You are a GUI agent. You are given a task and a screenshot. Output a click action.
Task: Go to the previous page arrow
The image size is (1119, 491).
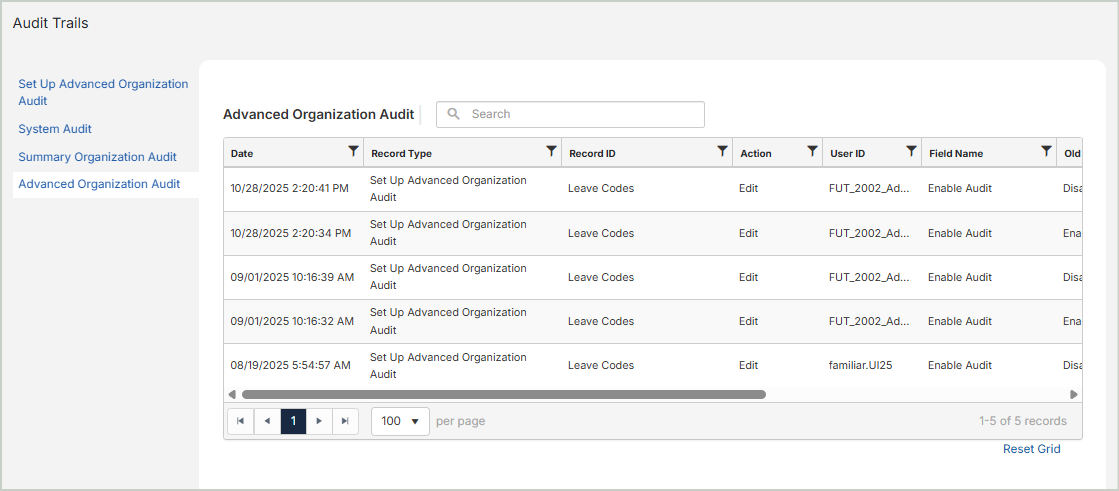tap(267, 421)
